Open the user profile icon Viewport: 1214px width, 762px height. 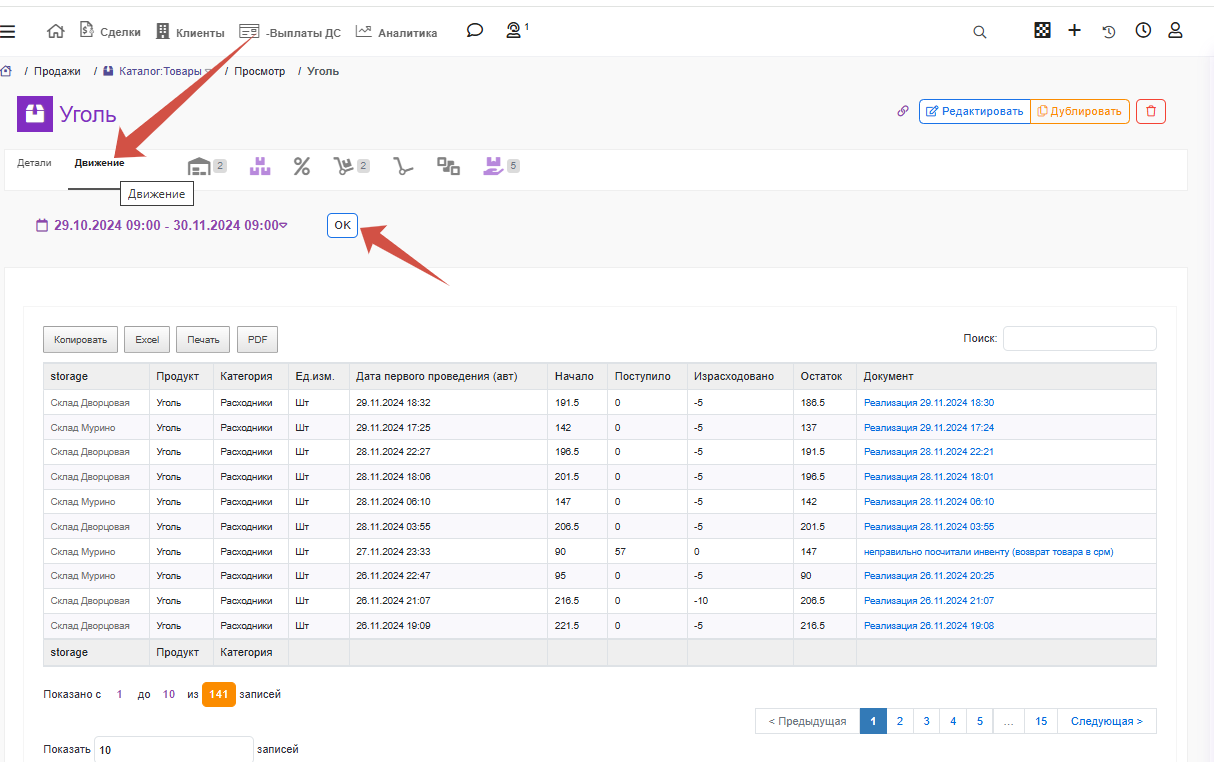click(x=1175, y=31)
